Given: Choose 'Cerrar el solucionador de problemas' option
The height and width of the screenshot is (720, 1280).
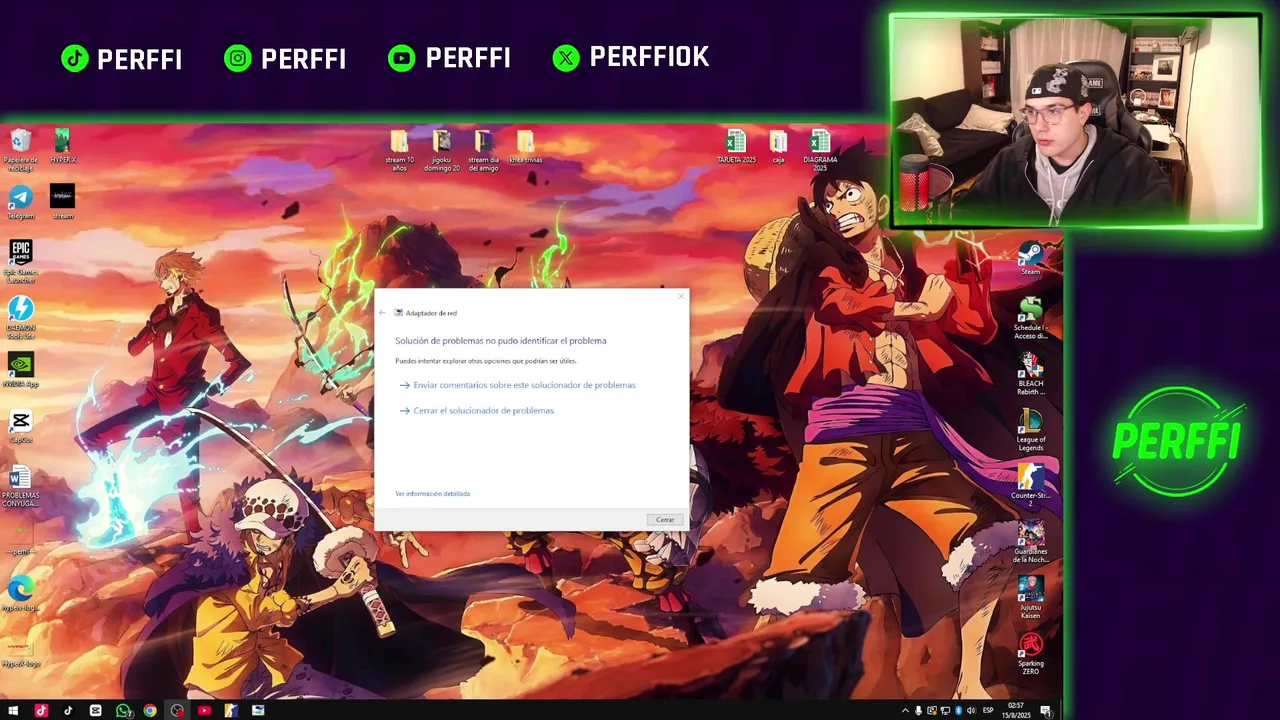Looking at the screenshot, I should (483, 410).
